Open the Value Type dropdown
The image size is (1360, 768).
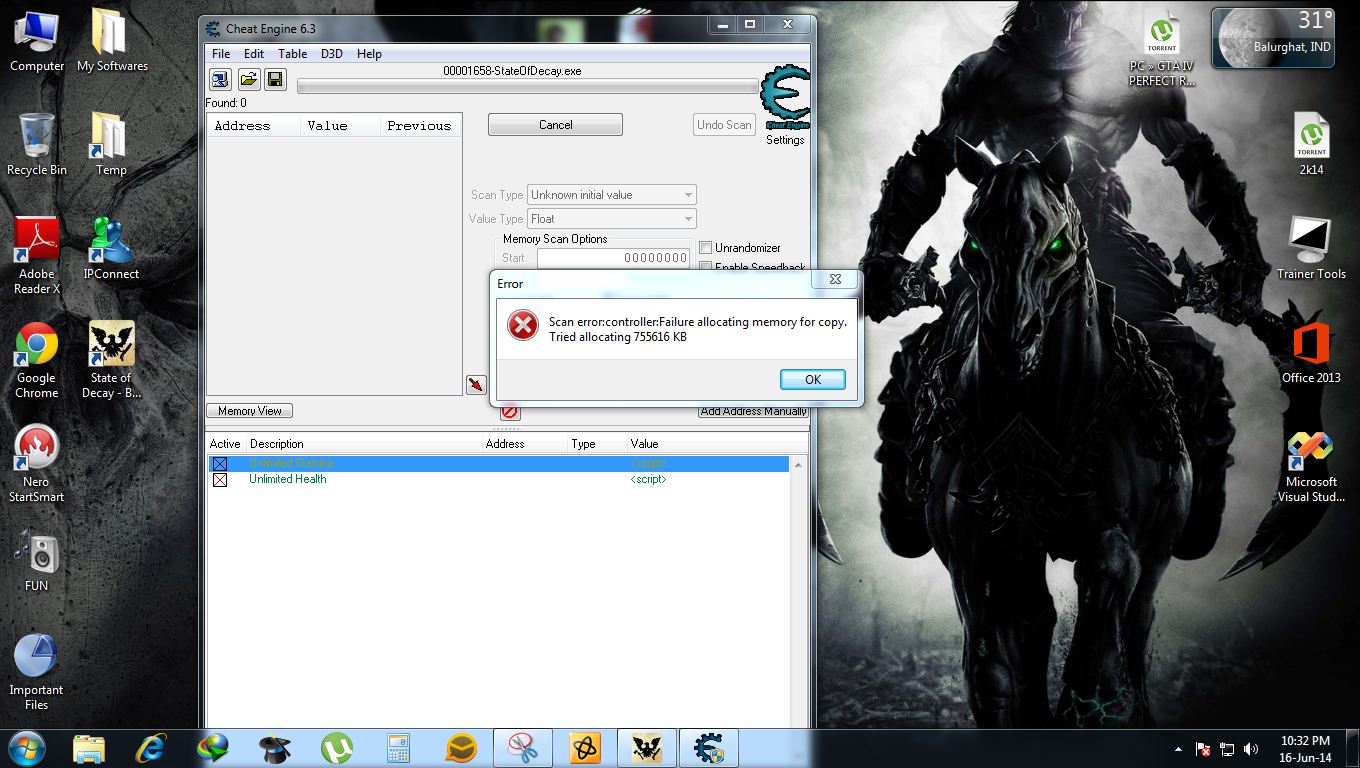[611, 219]
